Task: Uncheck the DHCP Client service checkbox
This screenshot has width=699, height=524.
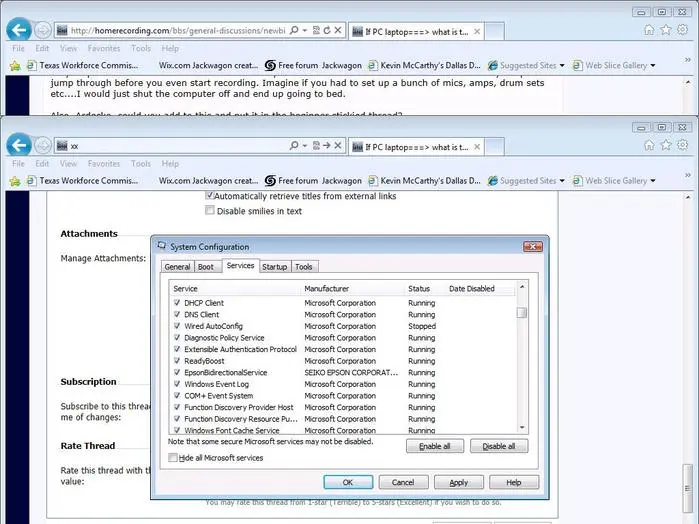Action: (177, 303)
